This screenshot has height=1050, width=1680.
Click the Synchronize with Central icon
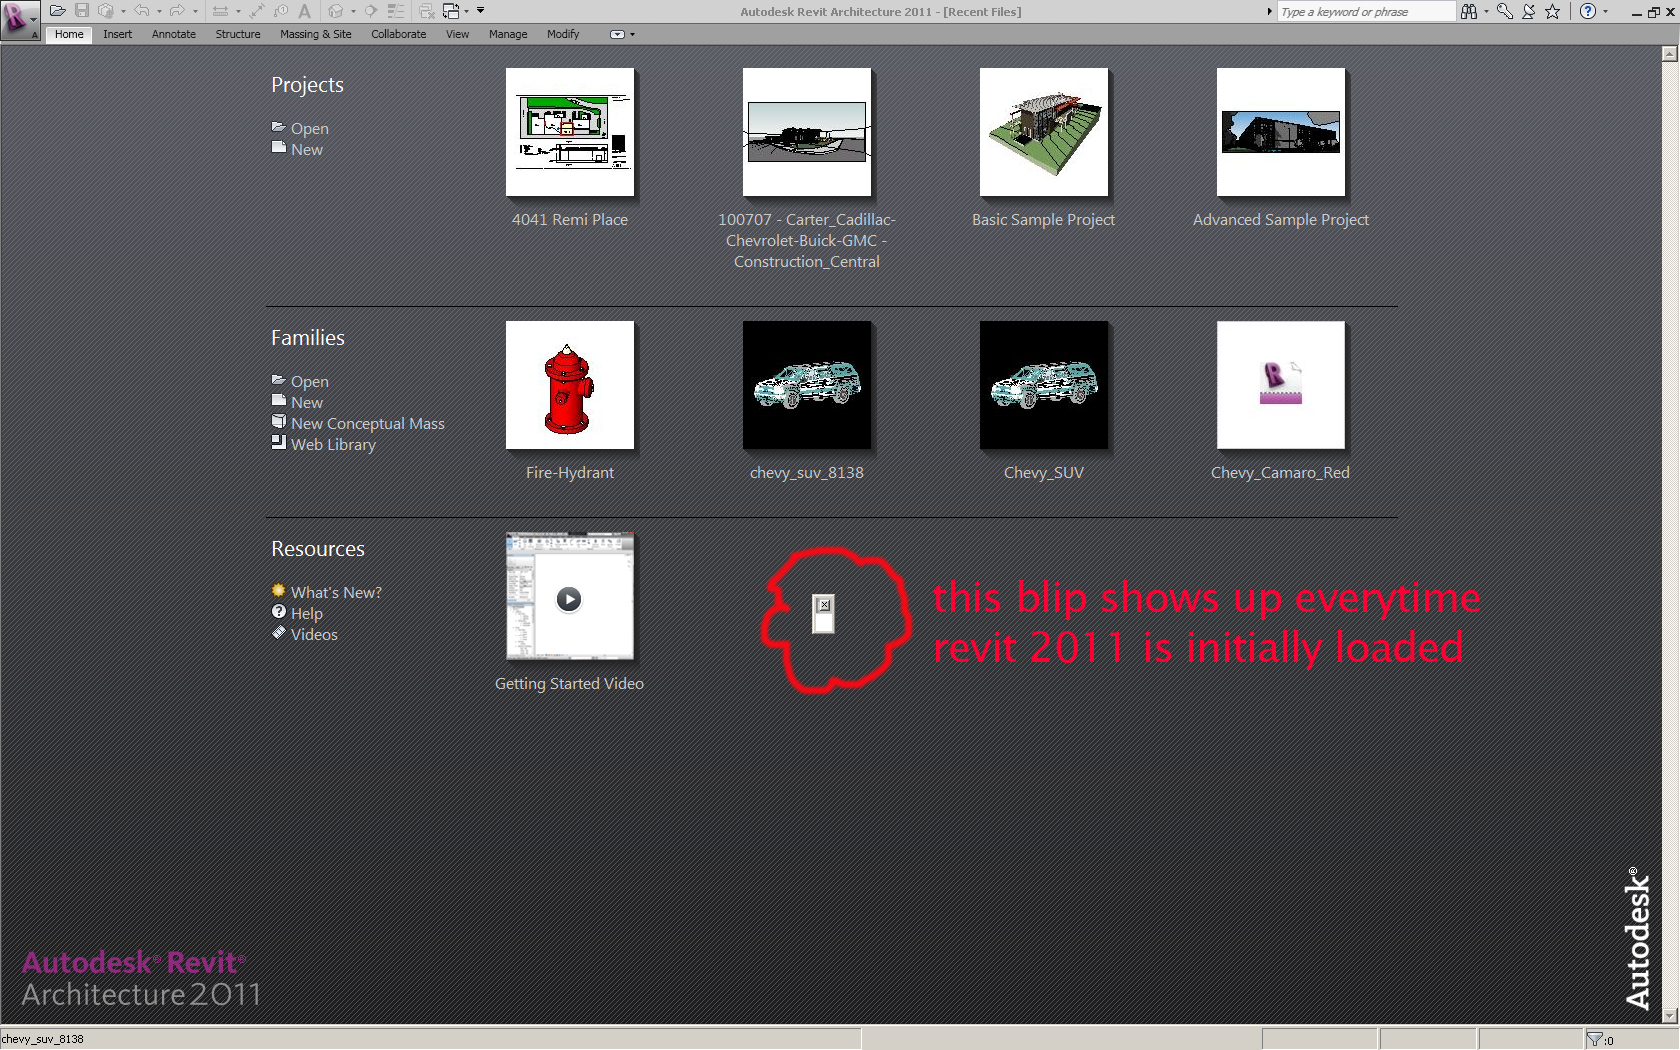(x=105, y=11)
